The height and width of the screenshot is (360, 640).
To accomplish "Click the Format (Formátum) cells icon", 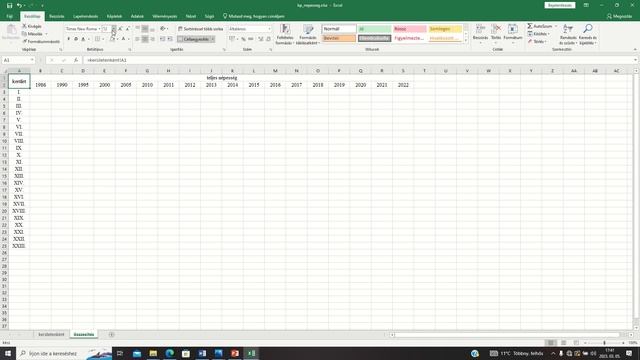I will click(x=513, y=33).
